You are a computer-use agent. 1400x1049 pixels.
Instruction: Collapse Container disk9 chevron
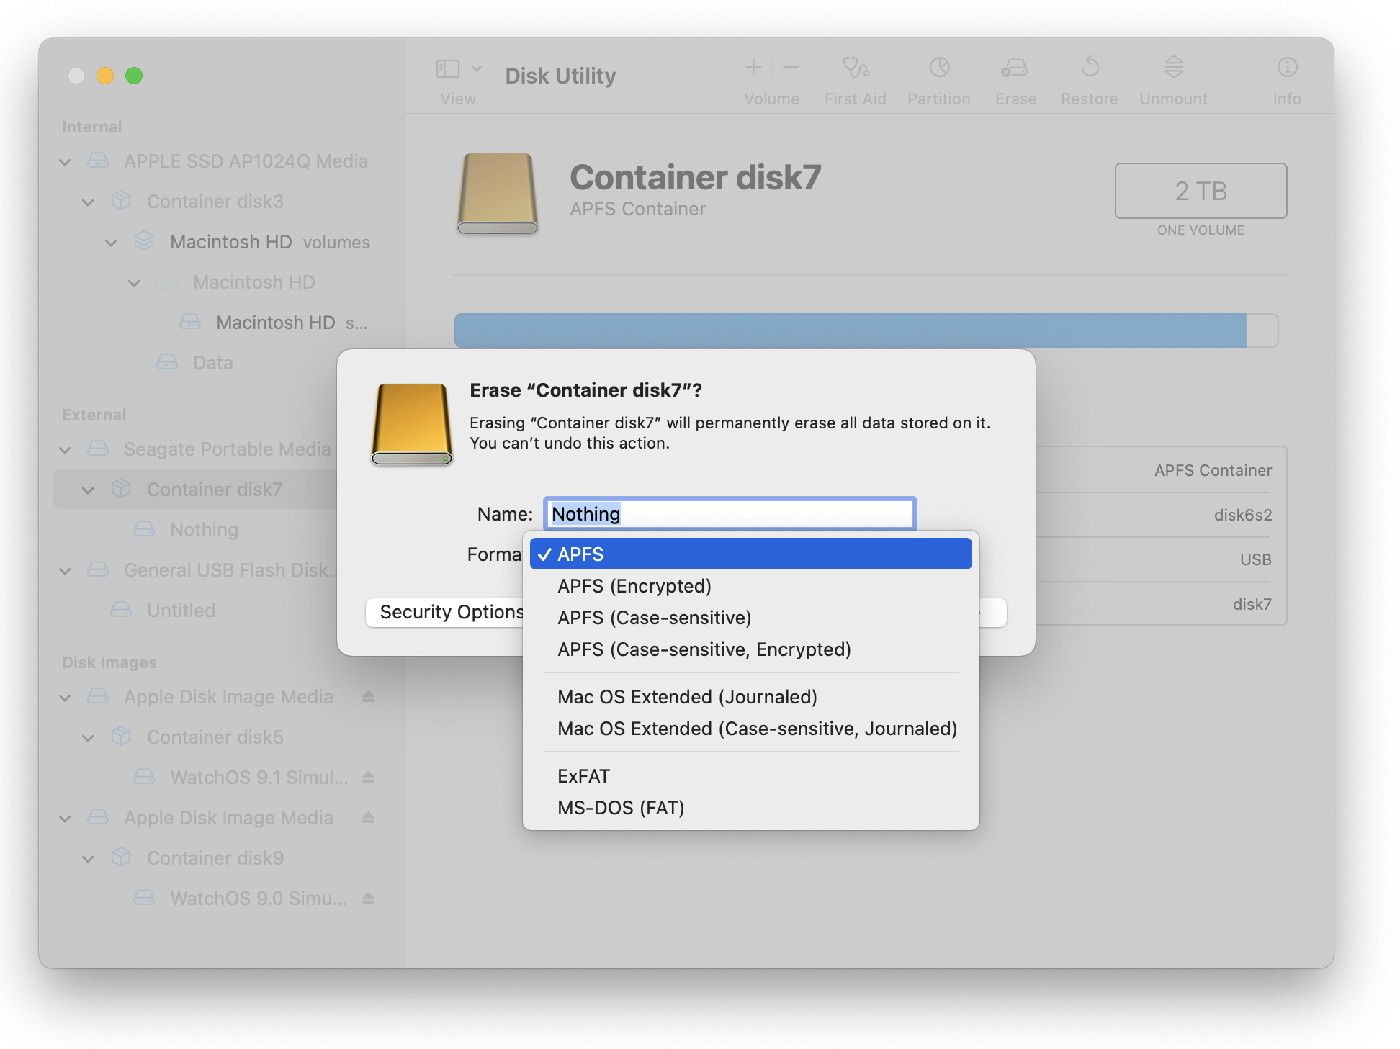[88, 859]
